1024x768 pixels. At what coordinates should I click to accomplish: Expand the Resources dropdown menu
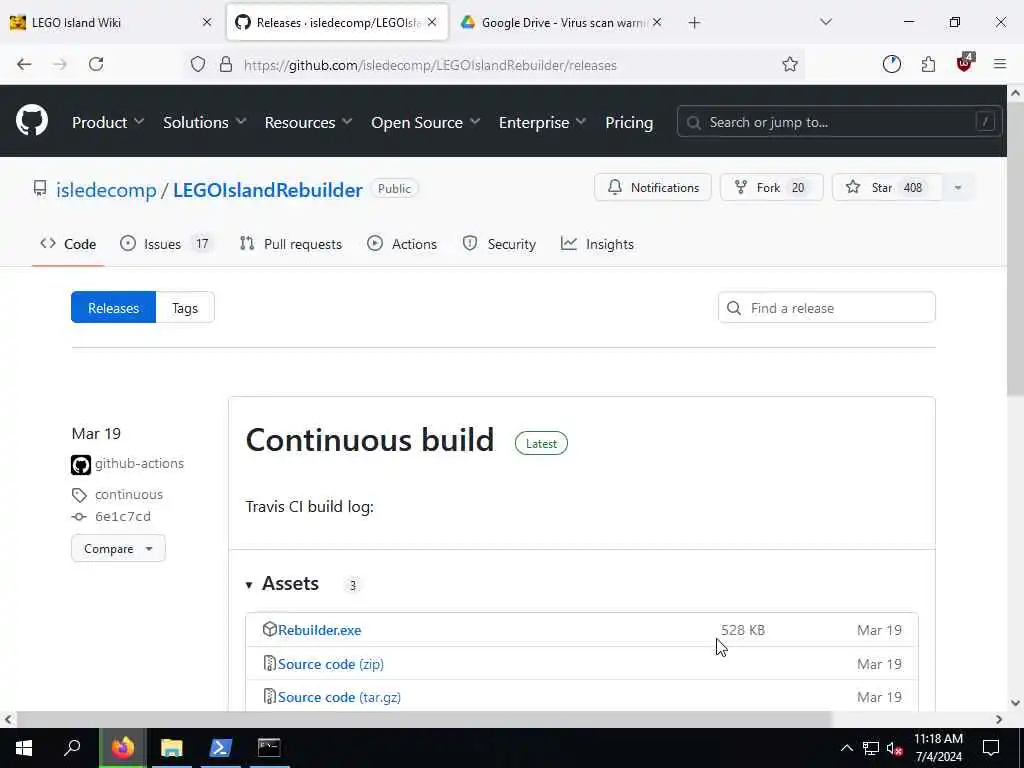308,122
